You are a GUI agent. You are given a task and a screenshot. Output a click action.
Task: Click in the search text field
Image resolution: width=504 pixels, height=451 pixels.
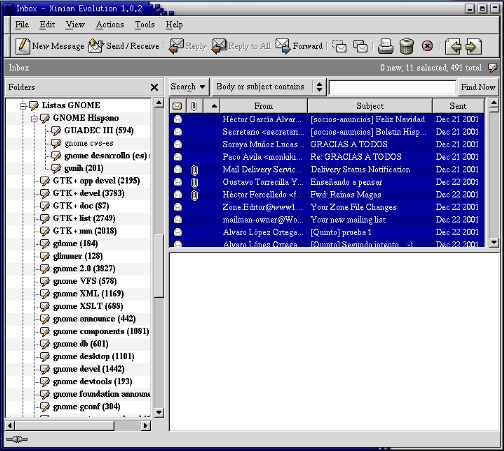pyautogui.click(x=392, y=87)
